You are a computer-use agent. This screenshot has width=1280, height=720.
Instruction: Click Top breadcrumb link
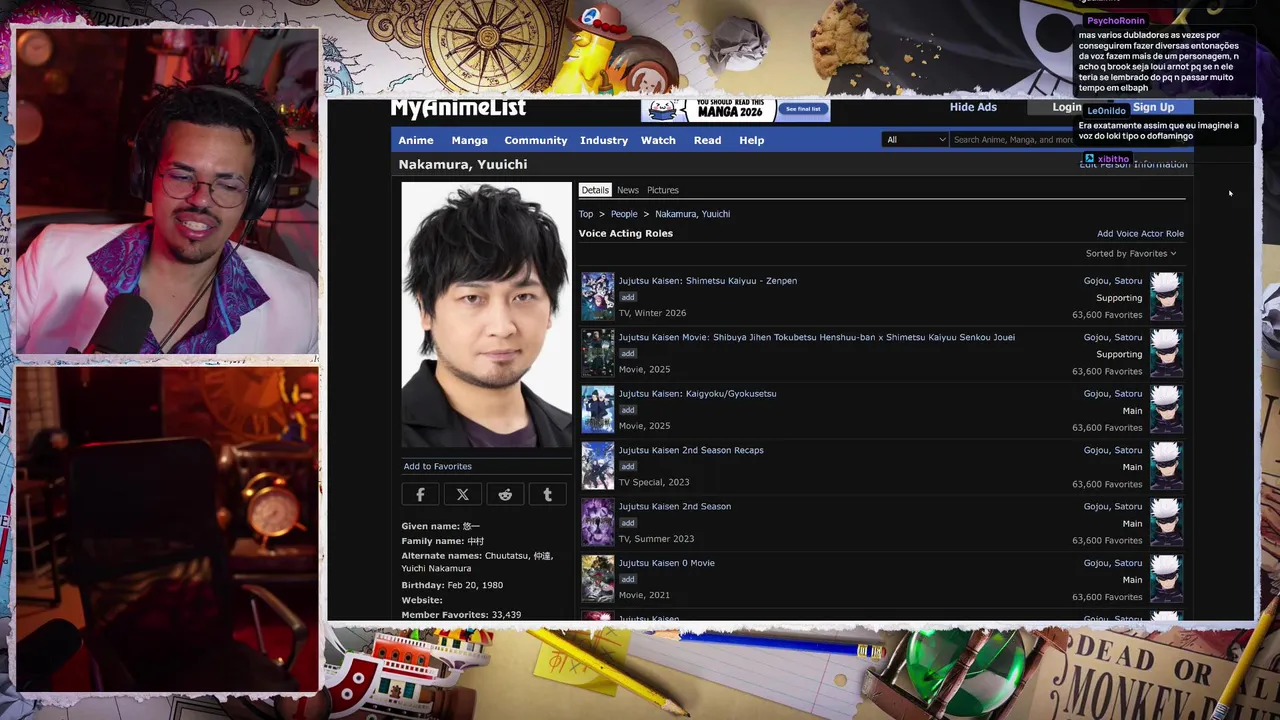click(586, 214)
